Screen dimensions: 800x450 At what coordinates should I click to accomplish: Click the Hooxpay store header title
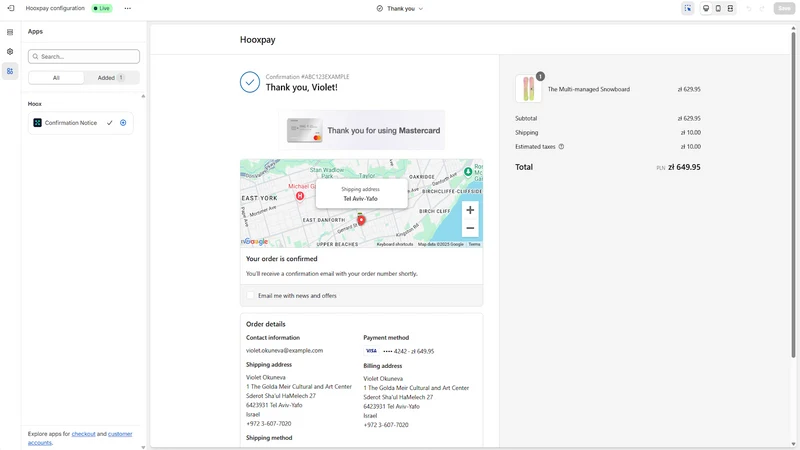[x=258, y=40]
